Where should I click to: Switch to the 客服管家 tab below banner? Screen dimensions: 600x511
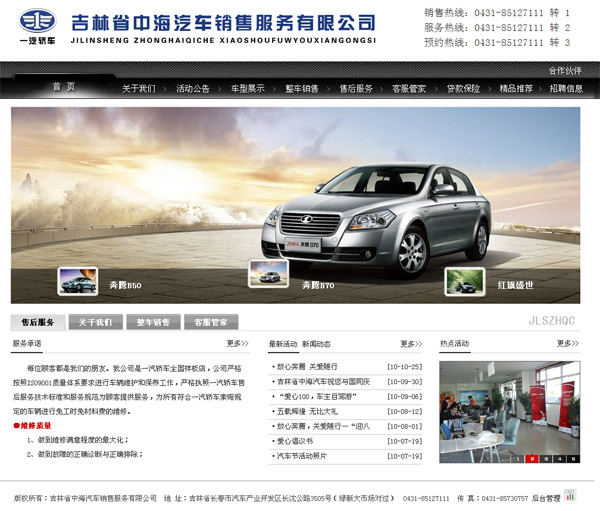tap(211, 322)
